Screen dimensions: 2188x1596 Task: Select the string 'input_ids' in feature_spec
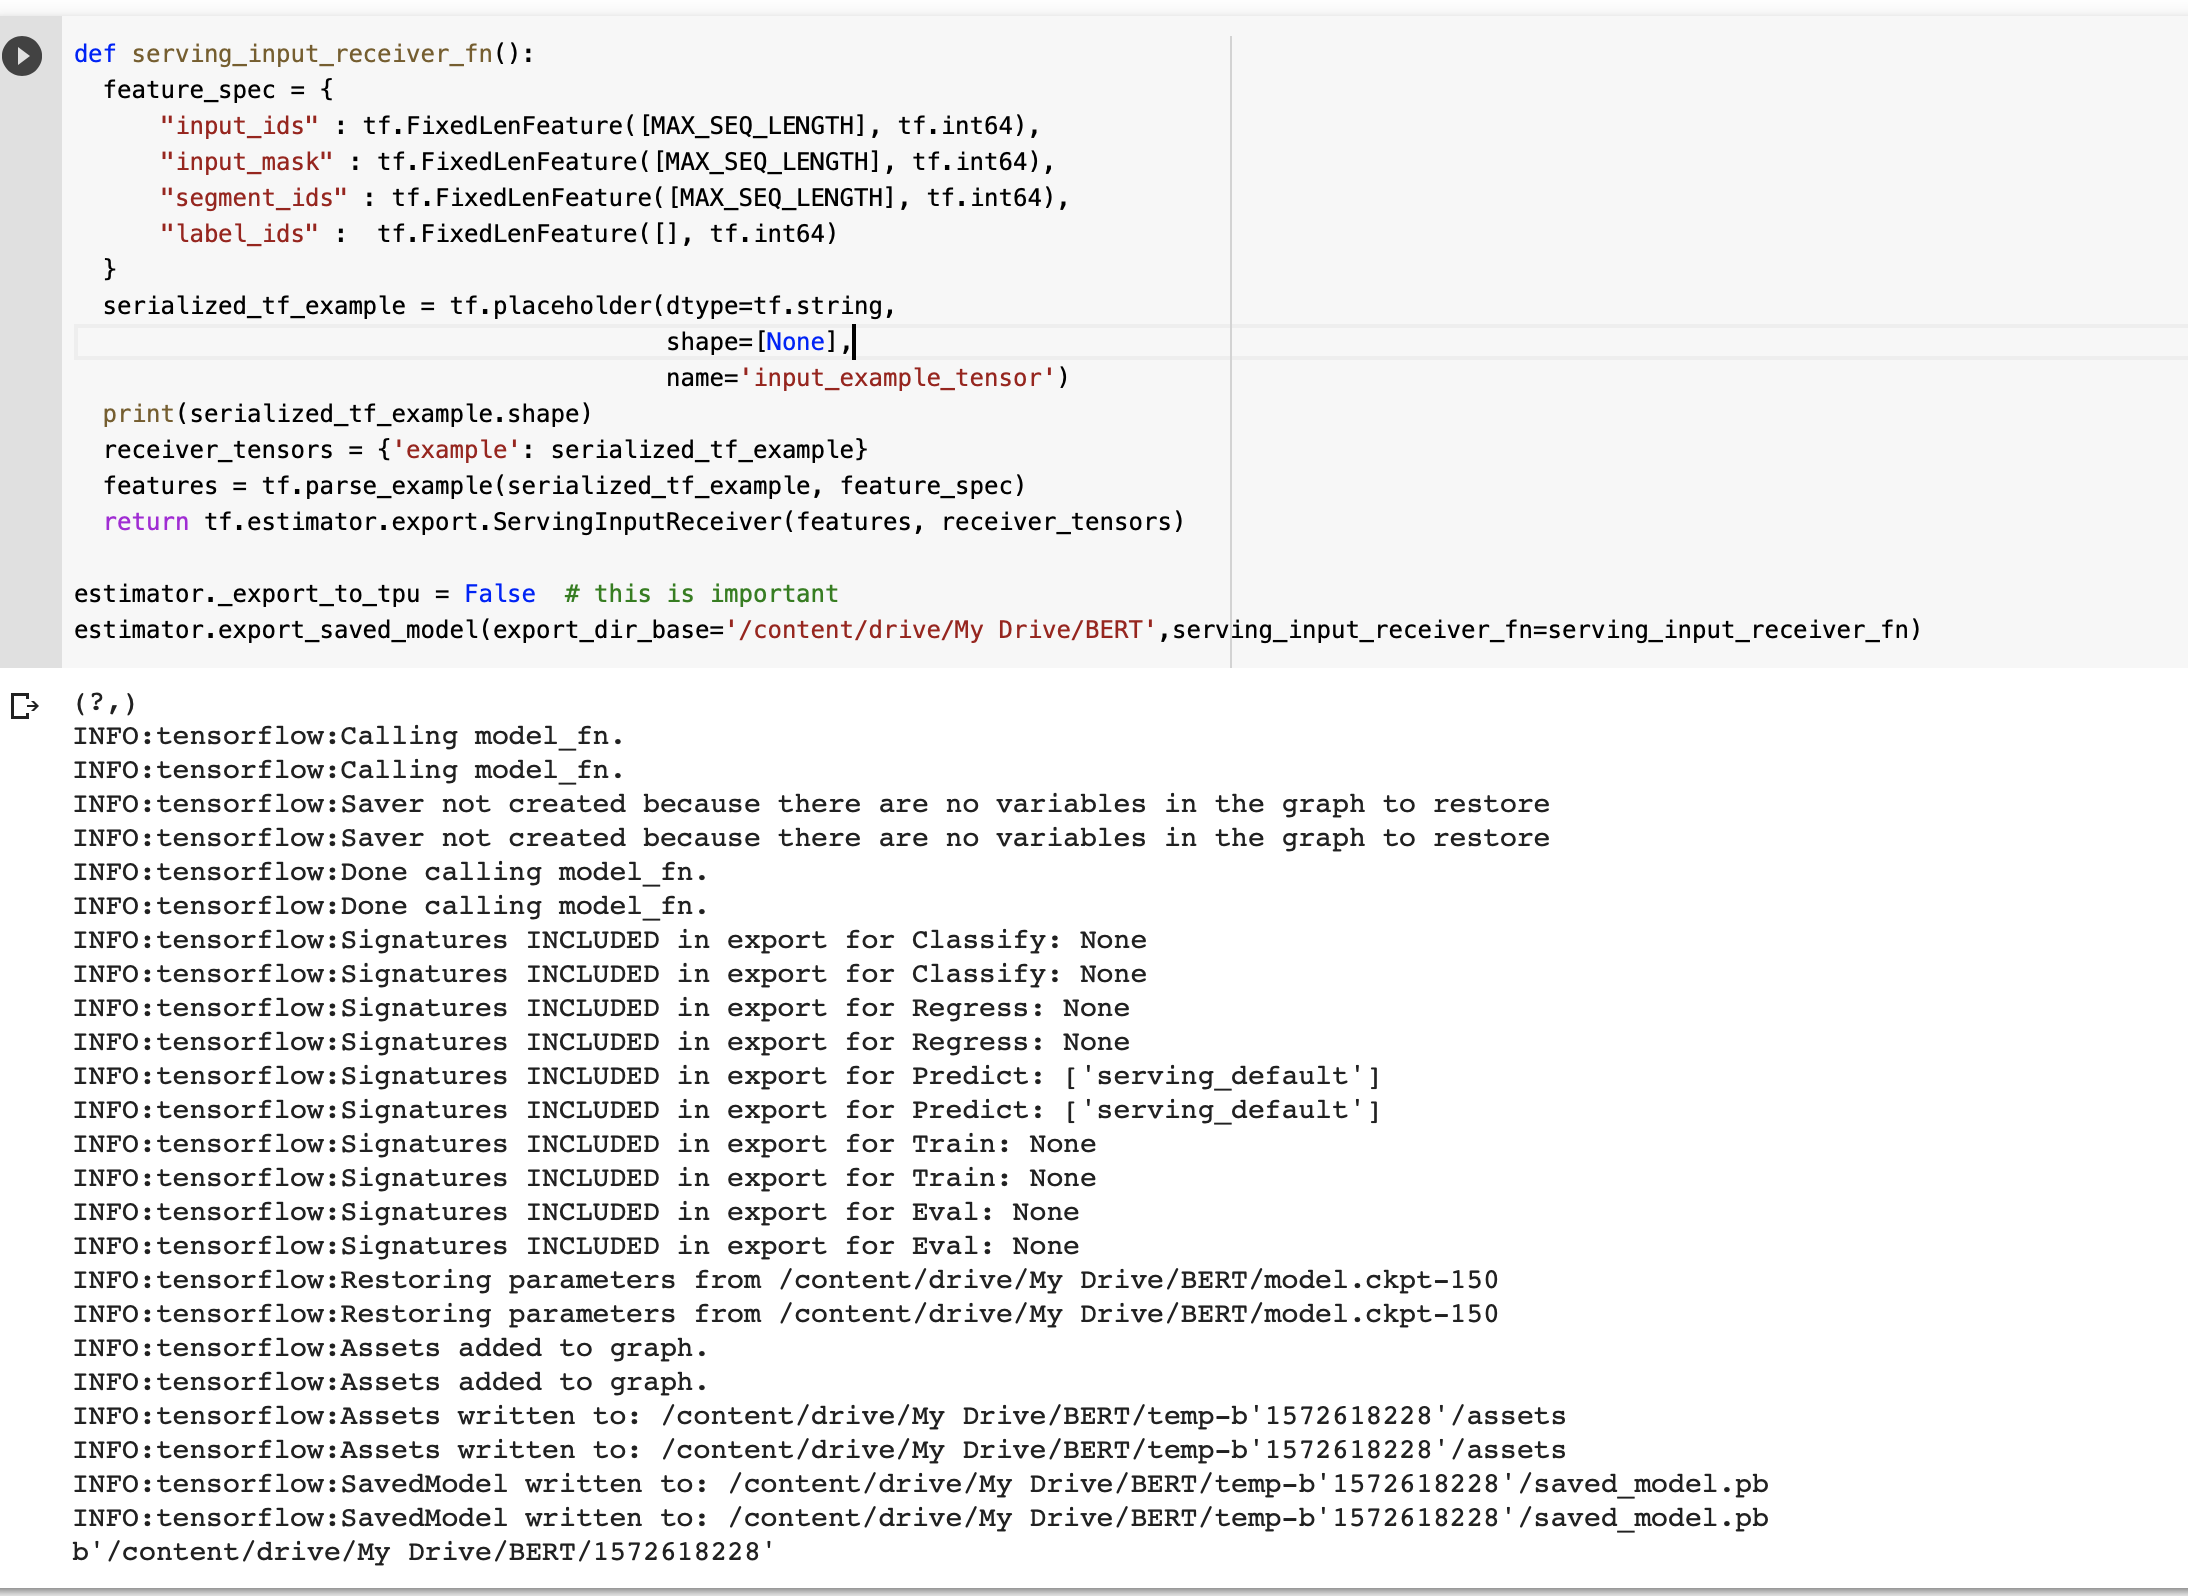(x=240, y=125)
